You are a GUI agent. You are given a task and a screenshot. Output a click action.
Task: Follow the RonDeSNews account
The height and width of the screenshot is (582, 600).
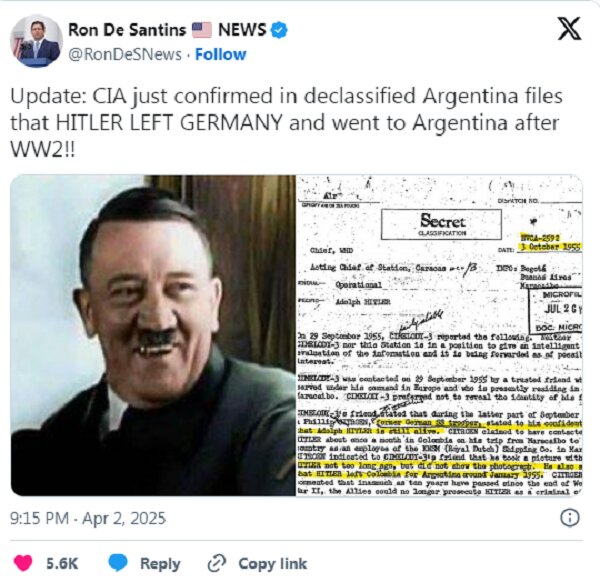pyautogui.click(x=220, y=54)
